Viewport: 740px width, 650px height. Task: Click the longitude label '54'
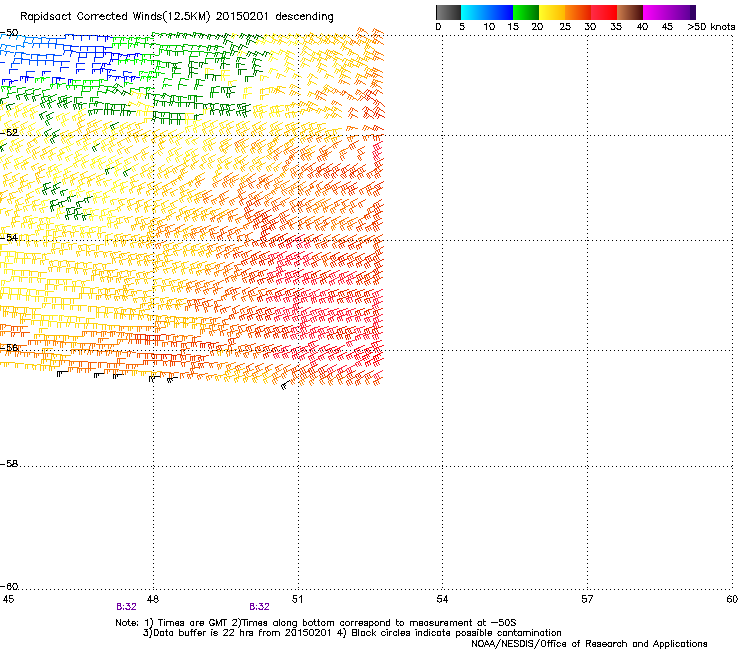point(442,599)
